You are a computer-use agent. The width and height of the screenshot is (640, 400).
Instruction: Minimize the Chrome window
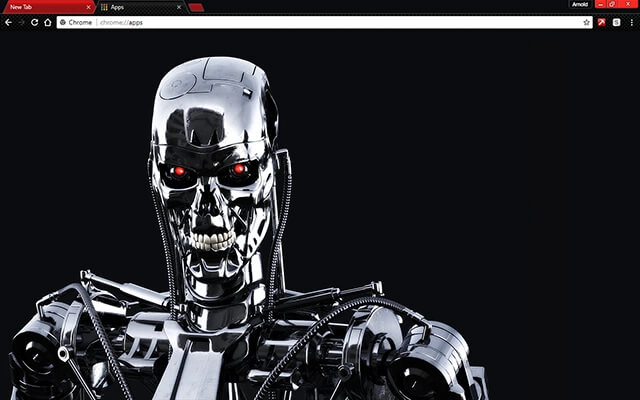click(x=600, y=4)
